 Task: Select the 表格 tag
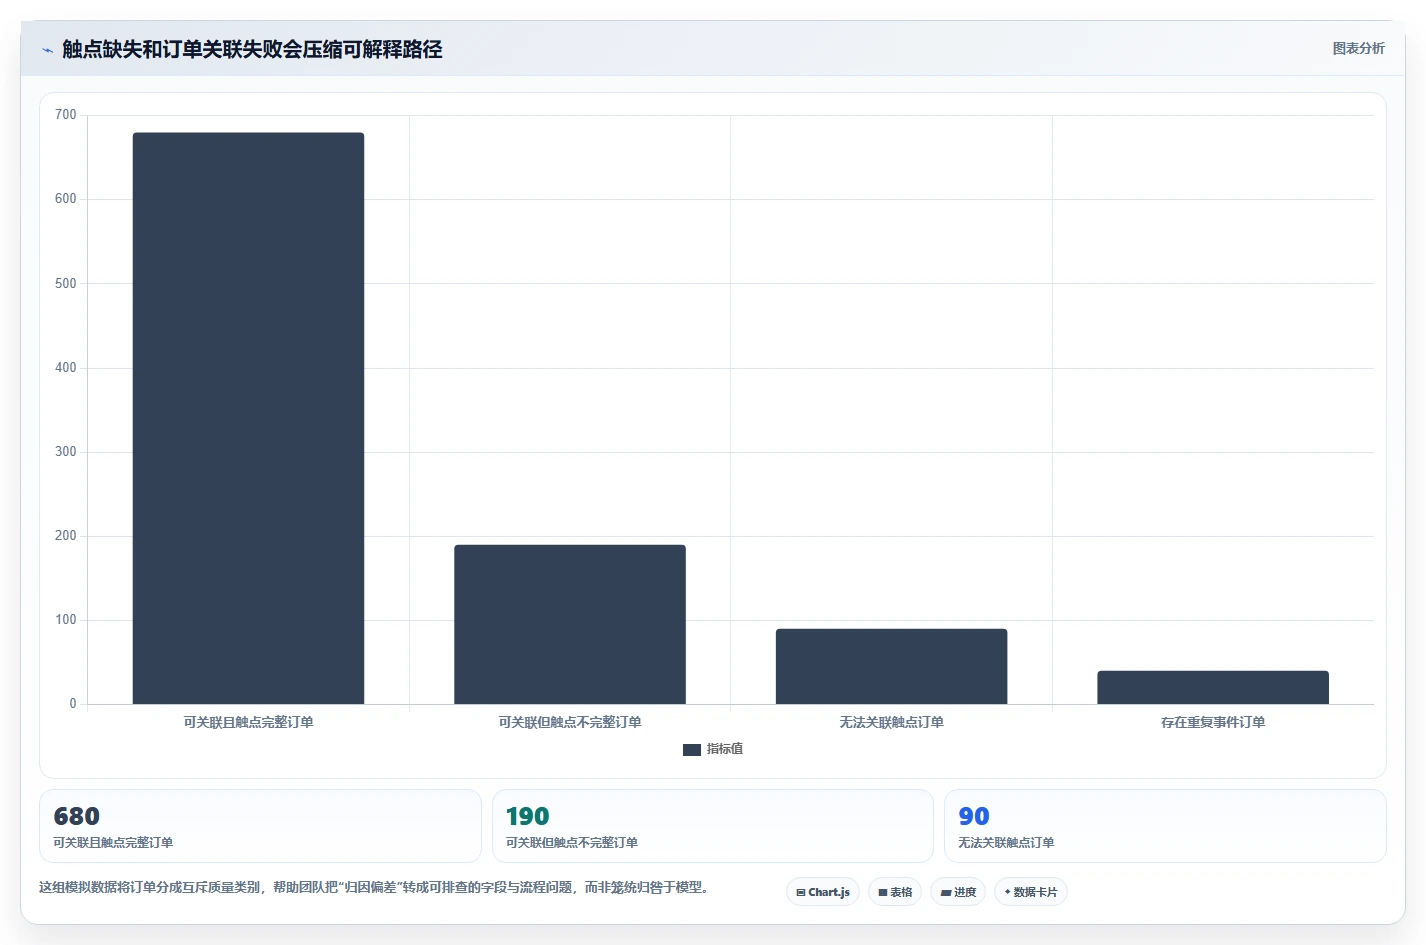click(x=895, y=892)
